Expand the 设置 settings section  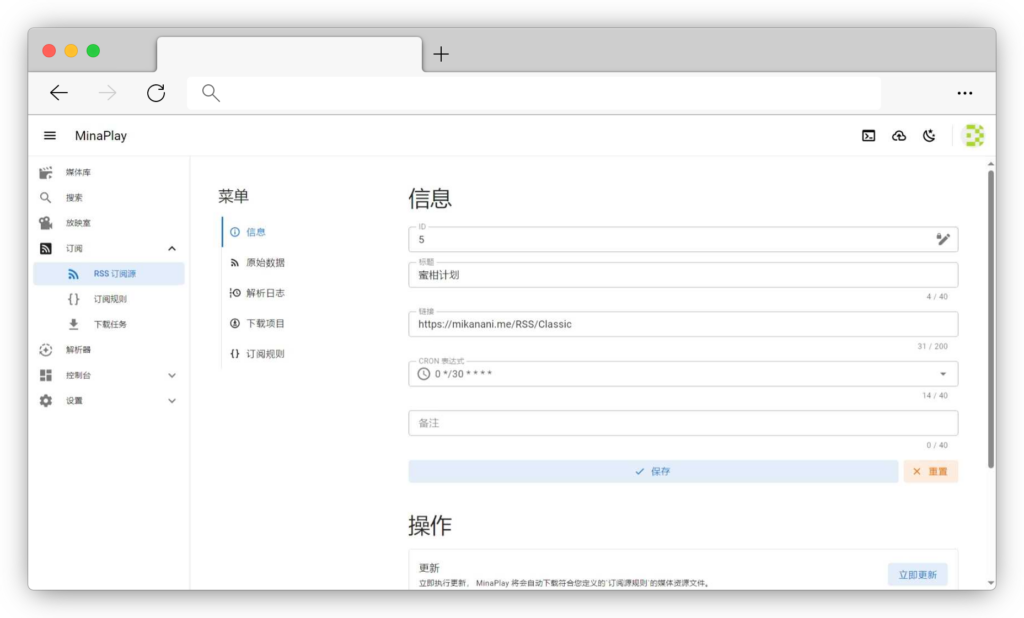[x=172, y=401]
